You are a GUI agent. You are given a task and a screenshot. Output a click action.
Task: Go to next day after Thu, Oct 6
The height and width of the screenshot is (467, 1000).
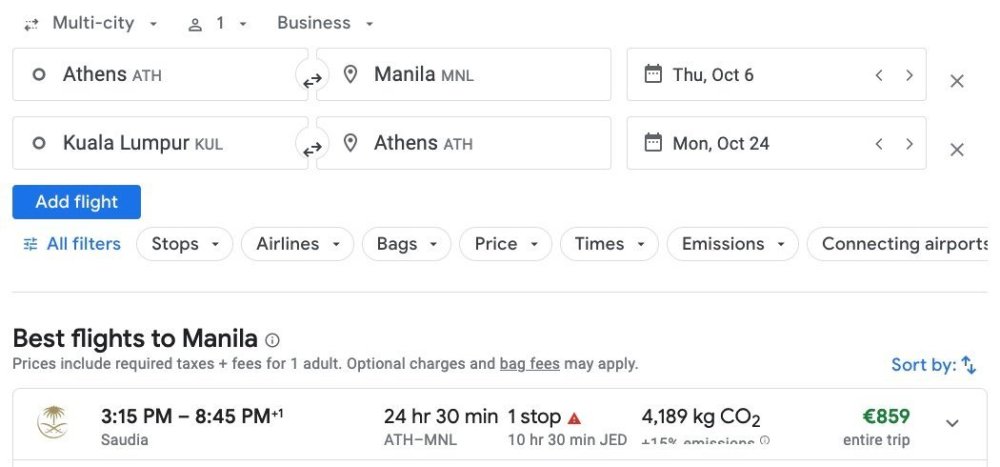click(x=909, y=75)
